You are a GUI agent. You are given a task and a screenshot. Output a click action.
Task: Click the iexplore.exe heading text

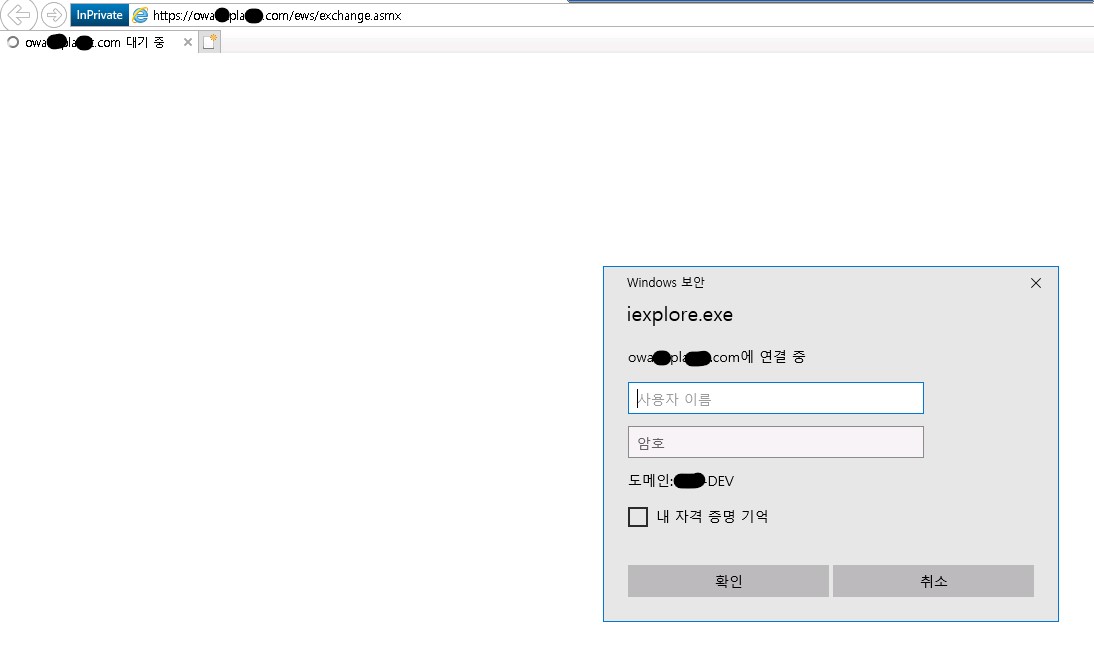point(680,315)
